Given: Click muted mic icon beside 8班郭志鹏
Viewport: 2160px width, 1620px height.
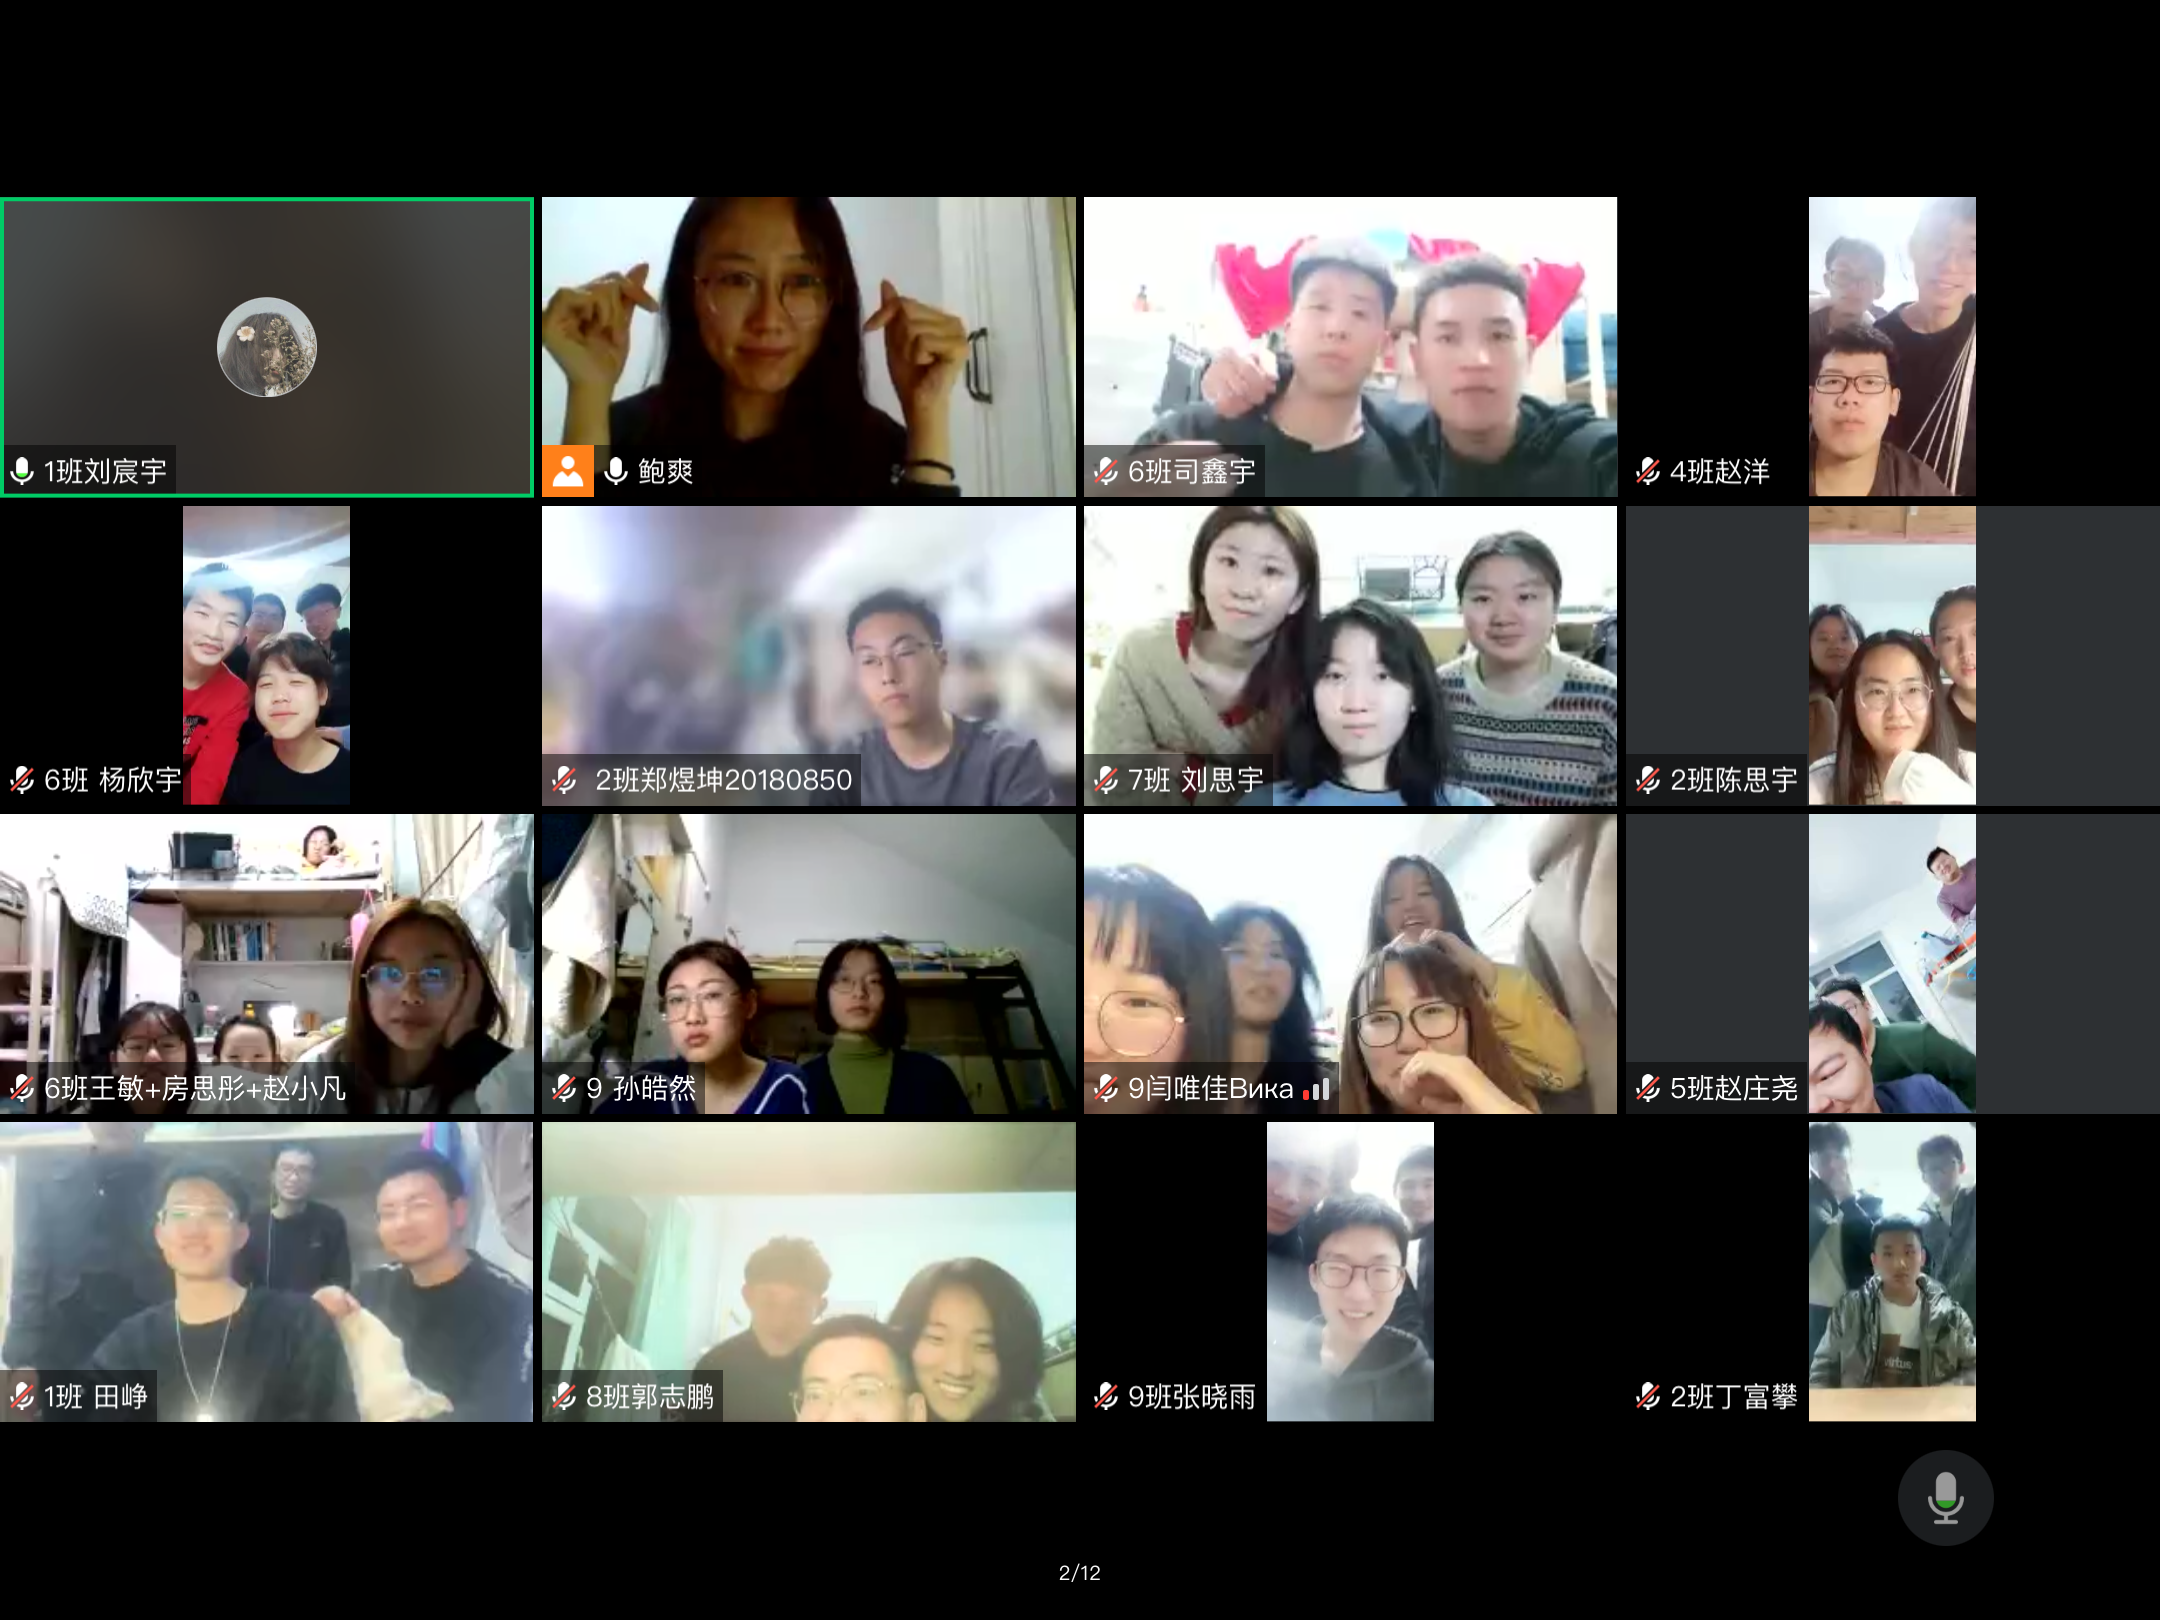Looking at the screenshot, I should [564, 1396].
